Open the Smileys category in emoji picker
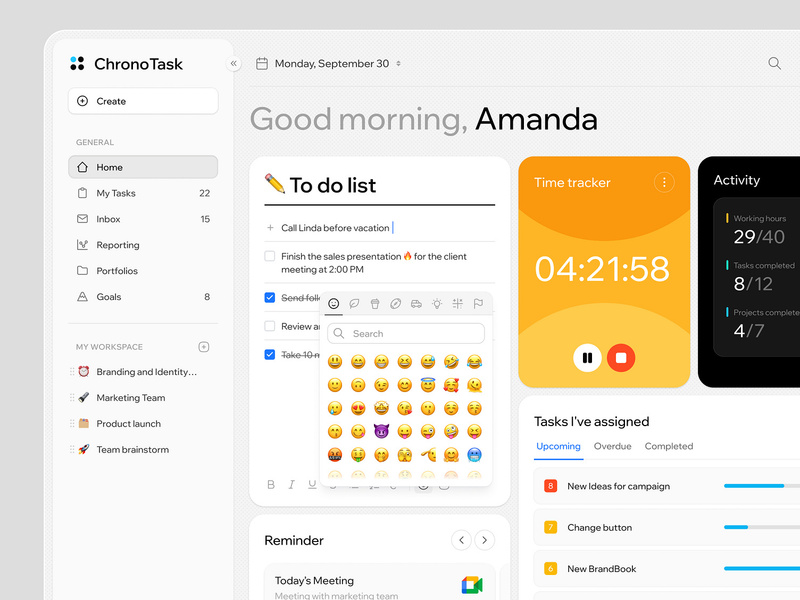The image size is (800, 600). point(334,303)
